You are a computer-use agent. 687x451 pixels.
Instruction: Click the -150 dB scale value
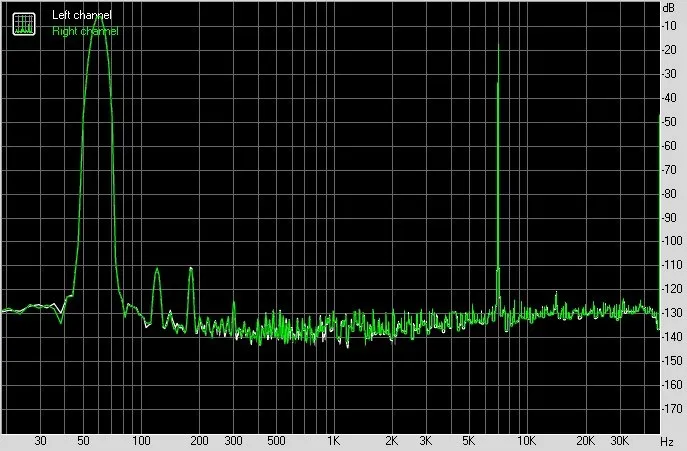tap(672, 361)
